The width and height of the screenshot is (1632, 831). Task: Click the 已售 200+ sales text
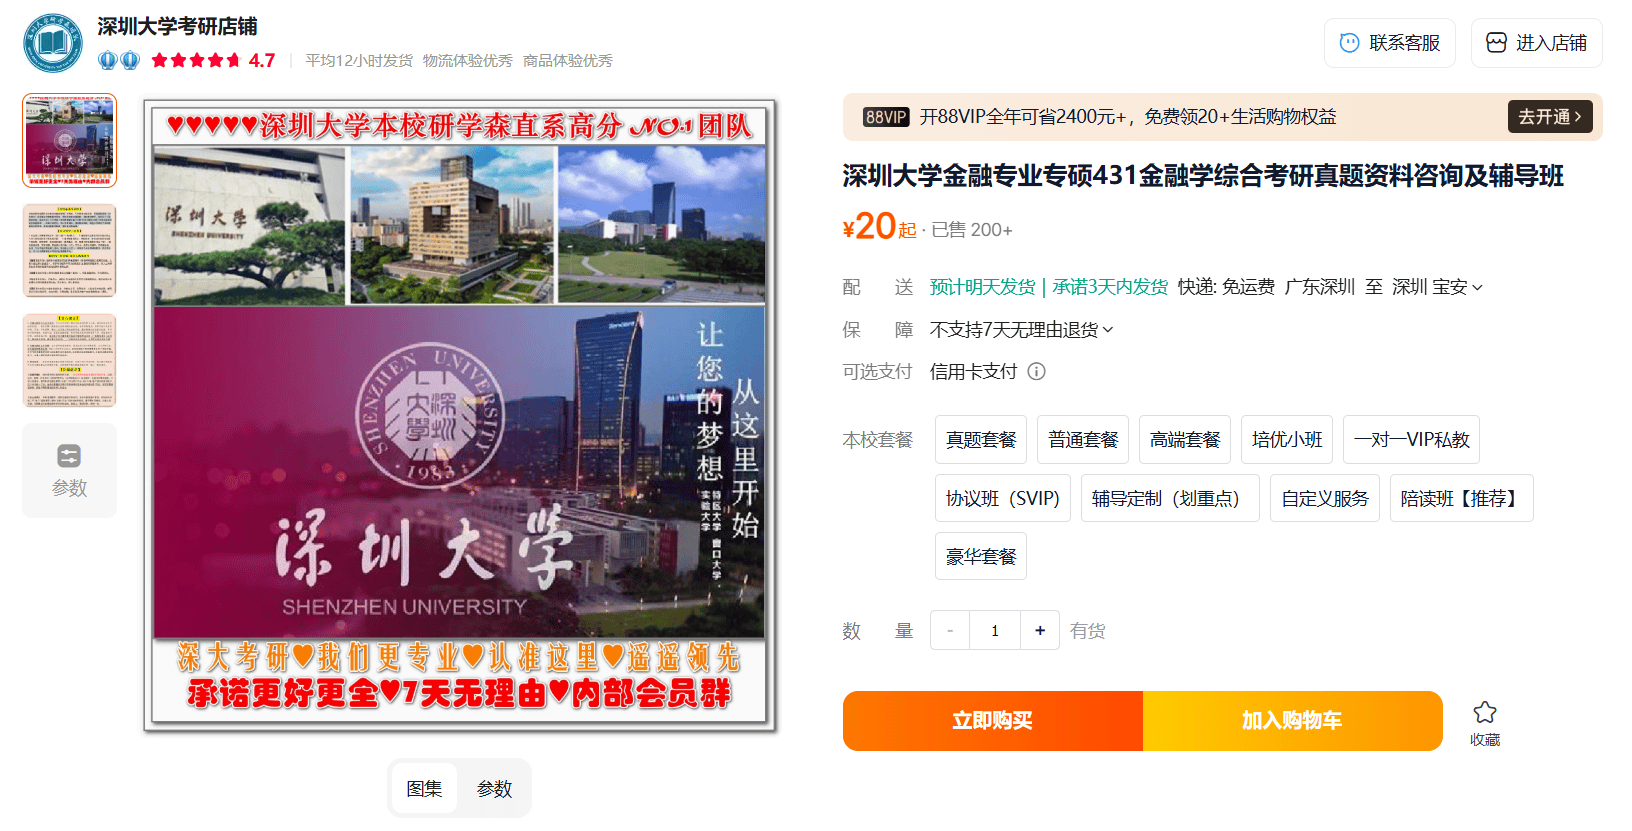[972, 230]
